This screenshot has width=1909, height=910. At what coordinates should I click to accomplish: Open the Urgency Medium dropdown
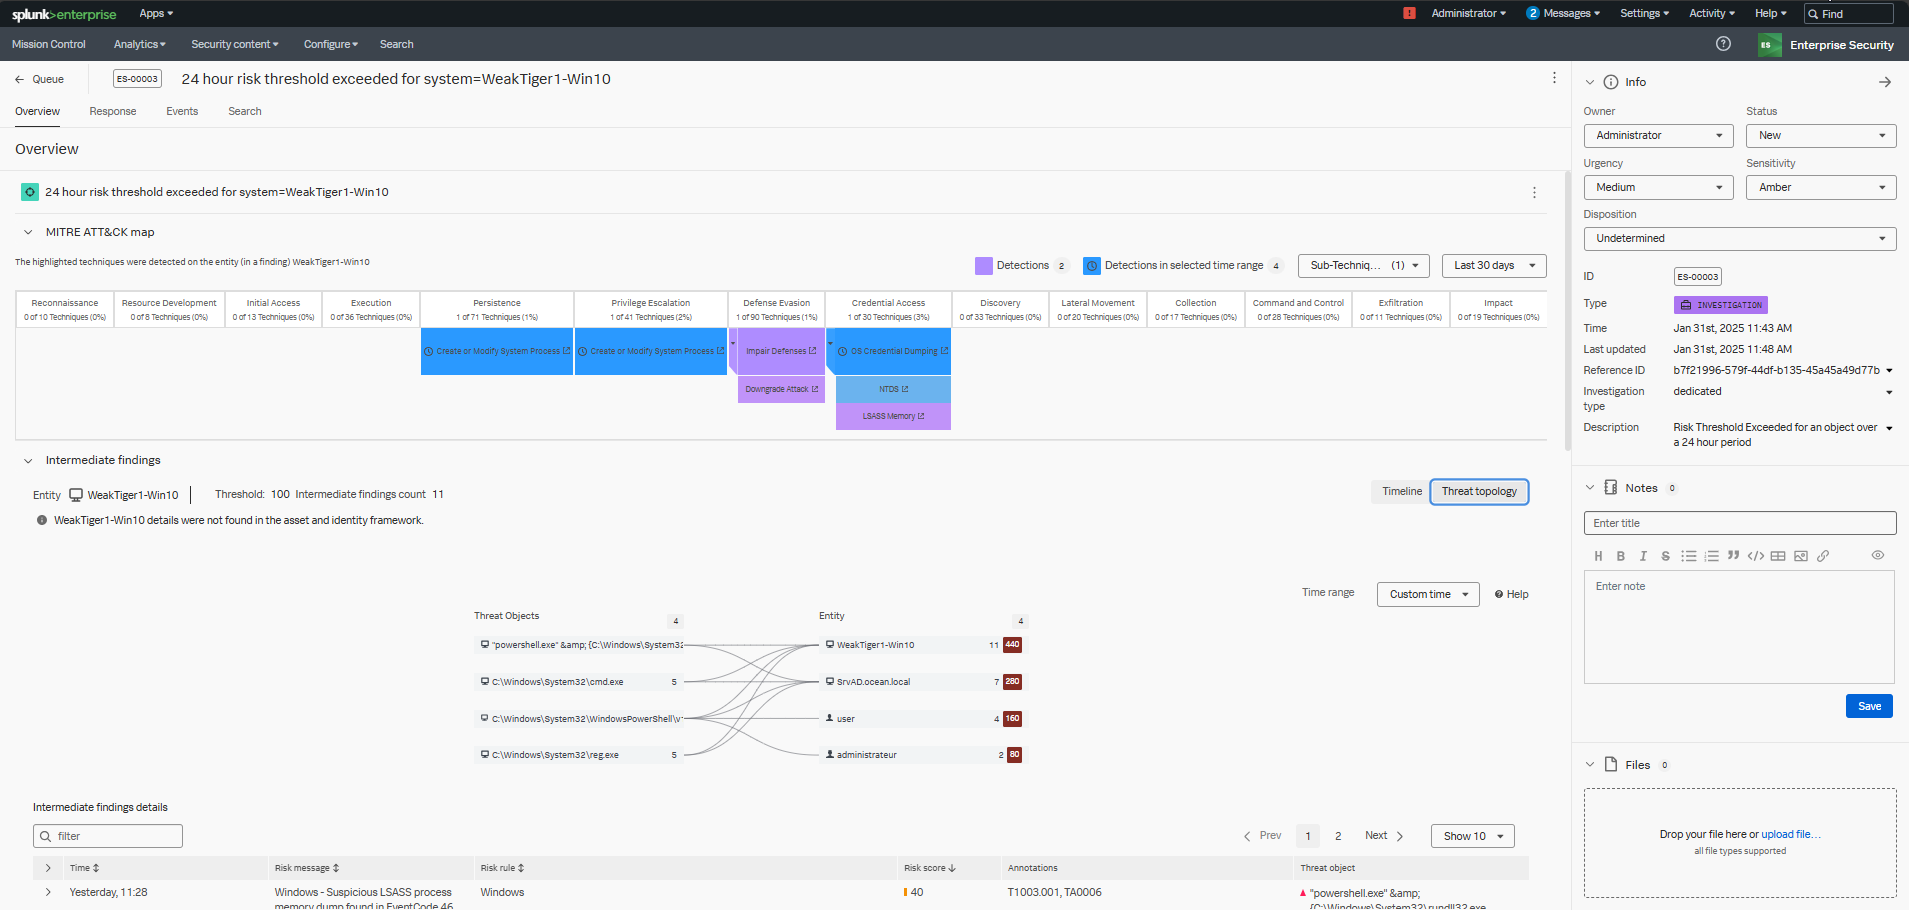coord(1659,187)
